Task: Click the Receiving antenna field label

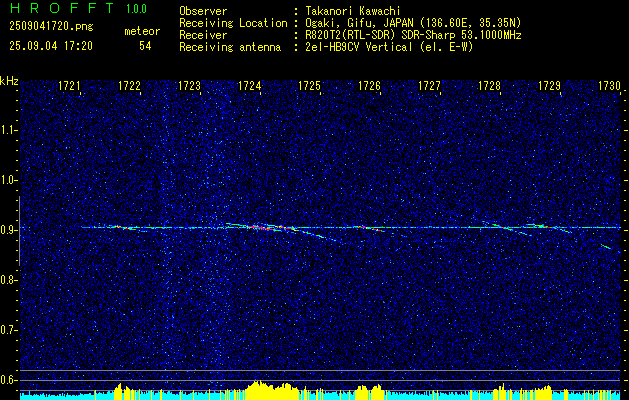Action: (x=230, y=47)
